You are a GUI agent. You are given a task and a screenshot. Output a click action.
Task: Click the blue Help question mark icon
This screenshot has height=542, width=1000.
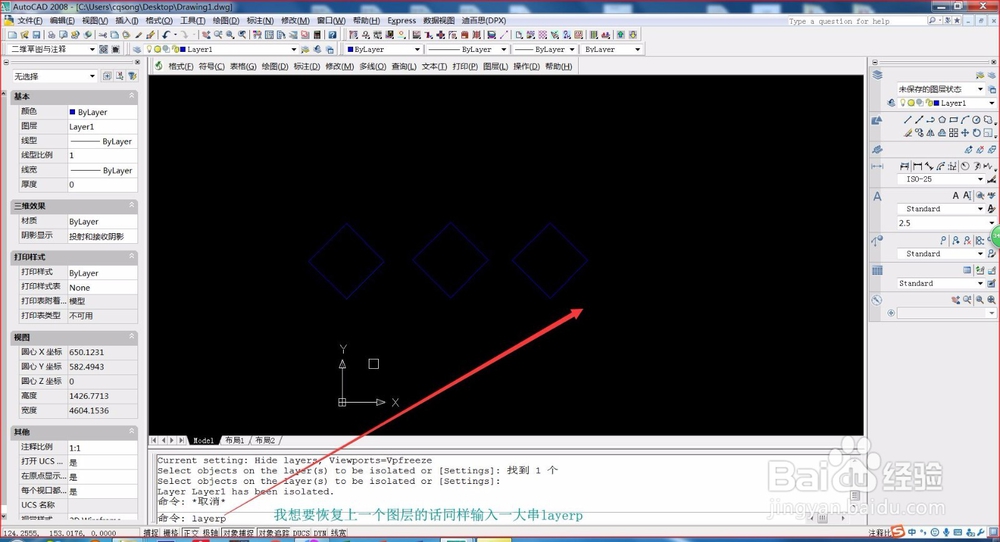click(x=332, y=34)
